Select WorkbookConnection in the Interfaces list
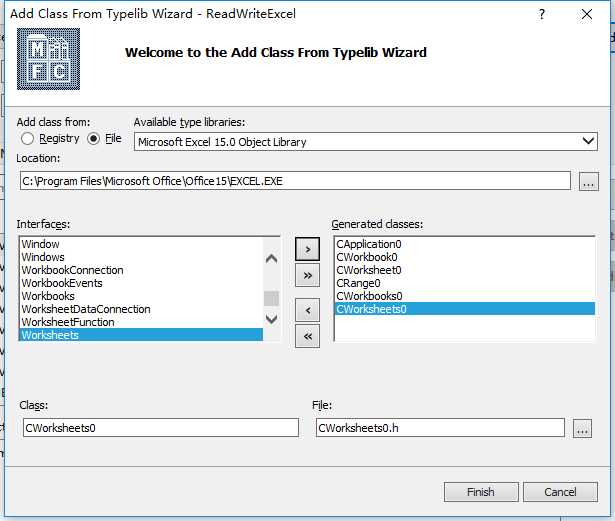 (x=141, y=270)
